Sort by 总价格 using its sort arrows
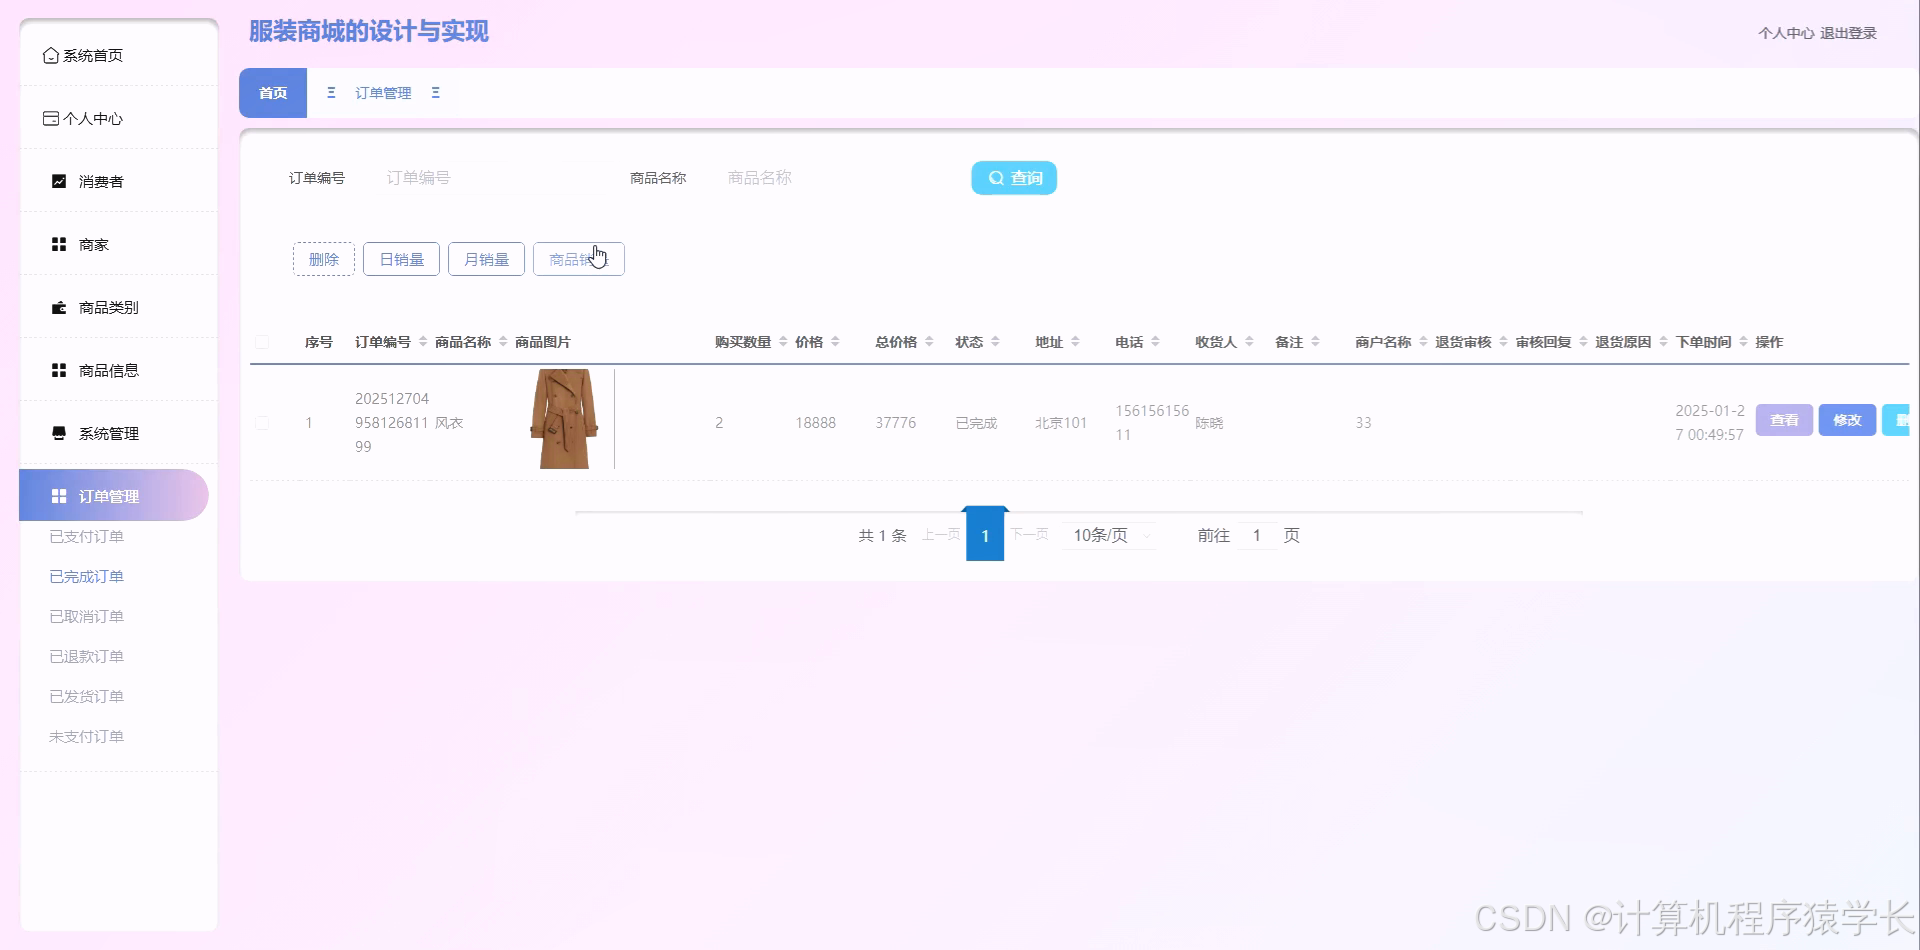Image resolution: width=1920 pixels, height=950 pixels. tap(929, 342)
